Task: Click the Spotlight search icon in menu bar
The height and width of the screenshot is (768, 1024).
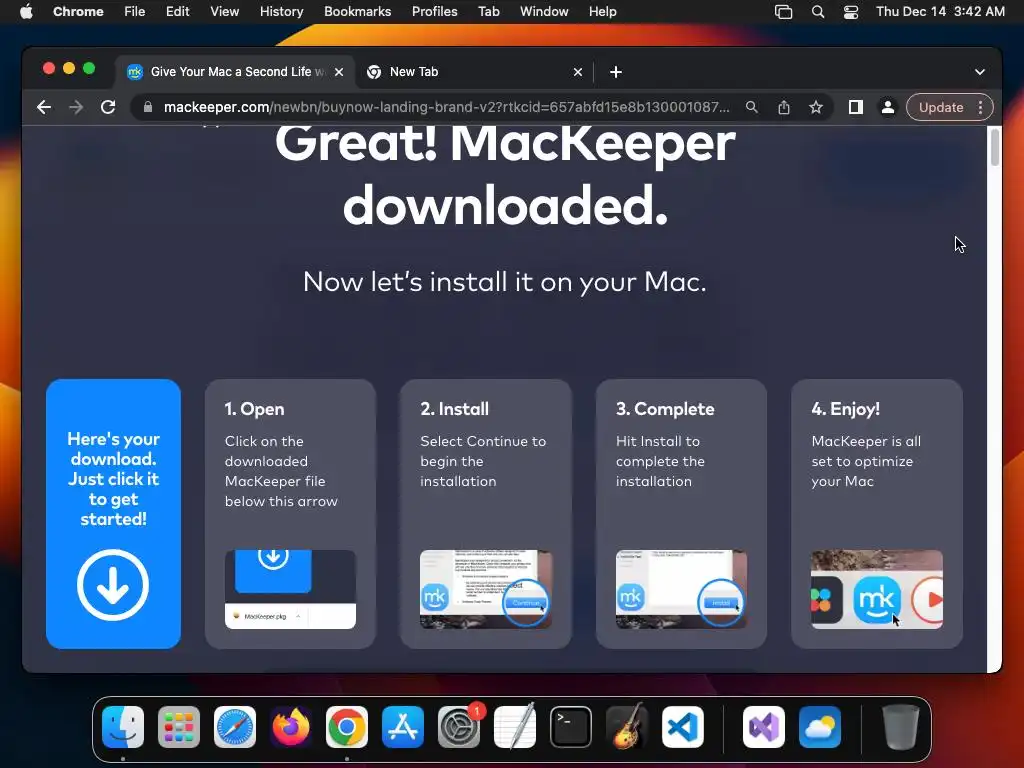Action: (x=818, y=11)
